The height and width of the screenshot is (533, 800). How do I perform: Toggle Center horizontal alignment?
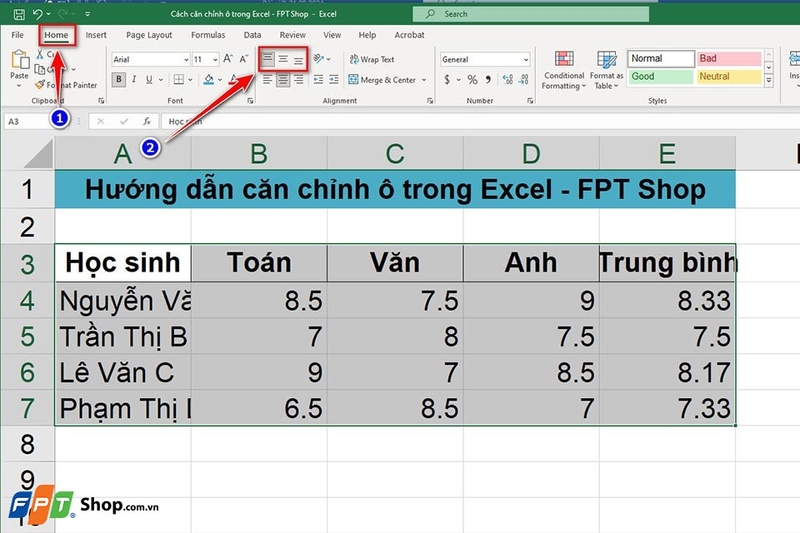[x=283, y=80]
